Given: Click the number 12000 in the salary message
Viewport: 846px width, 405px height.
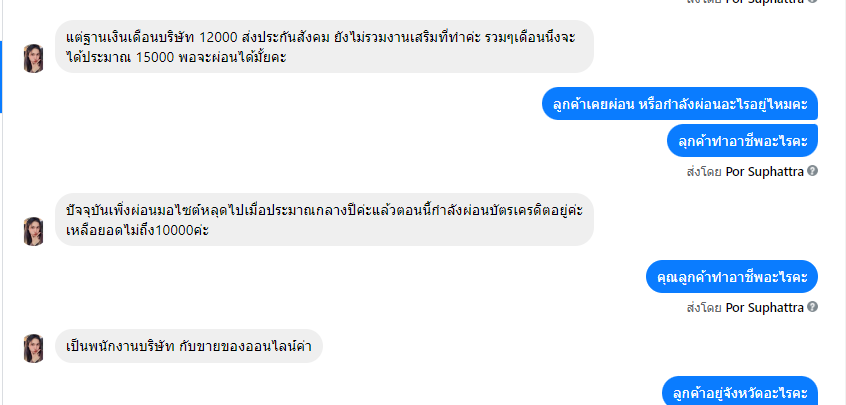Looking at the screenshot, I should pos(219,38).
